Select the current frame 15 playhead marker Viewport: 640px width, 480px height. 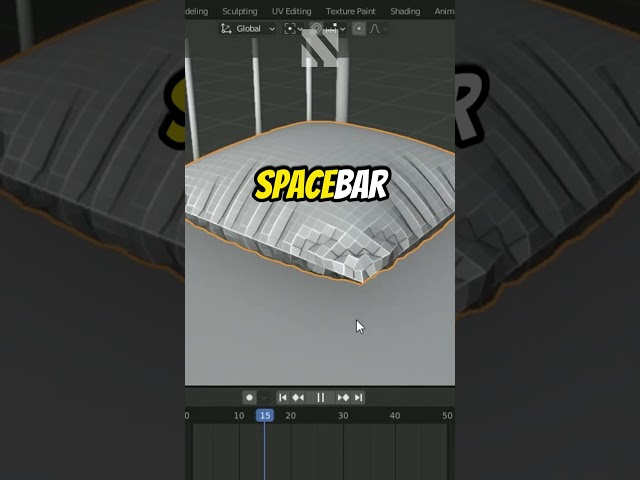[265, 416]
